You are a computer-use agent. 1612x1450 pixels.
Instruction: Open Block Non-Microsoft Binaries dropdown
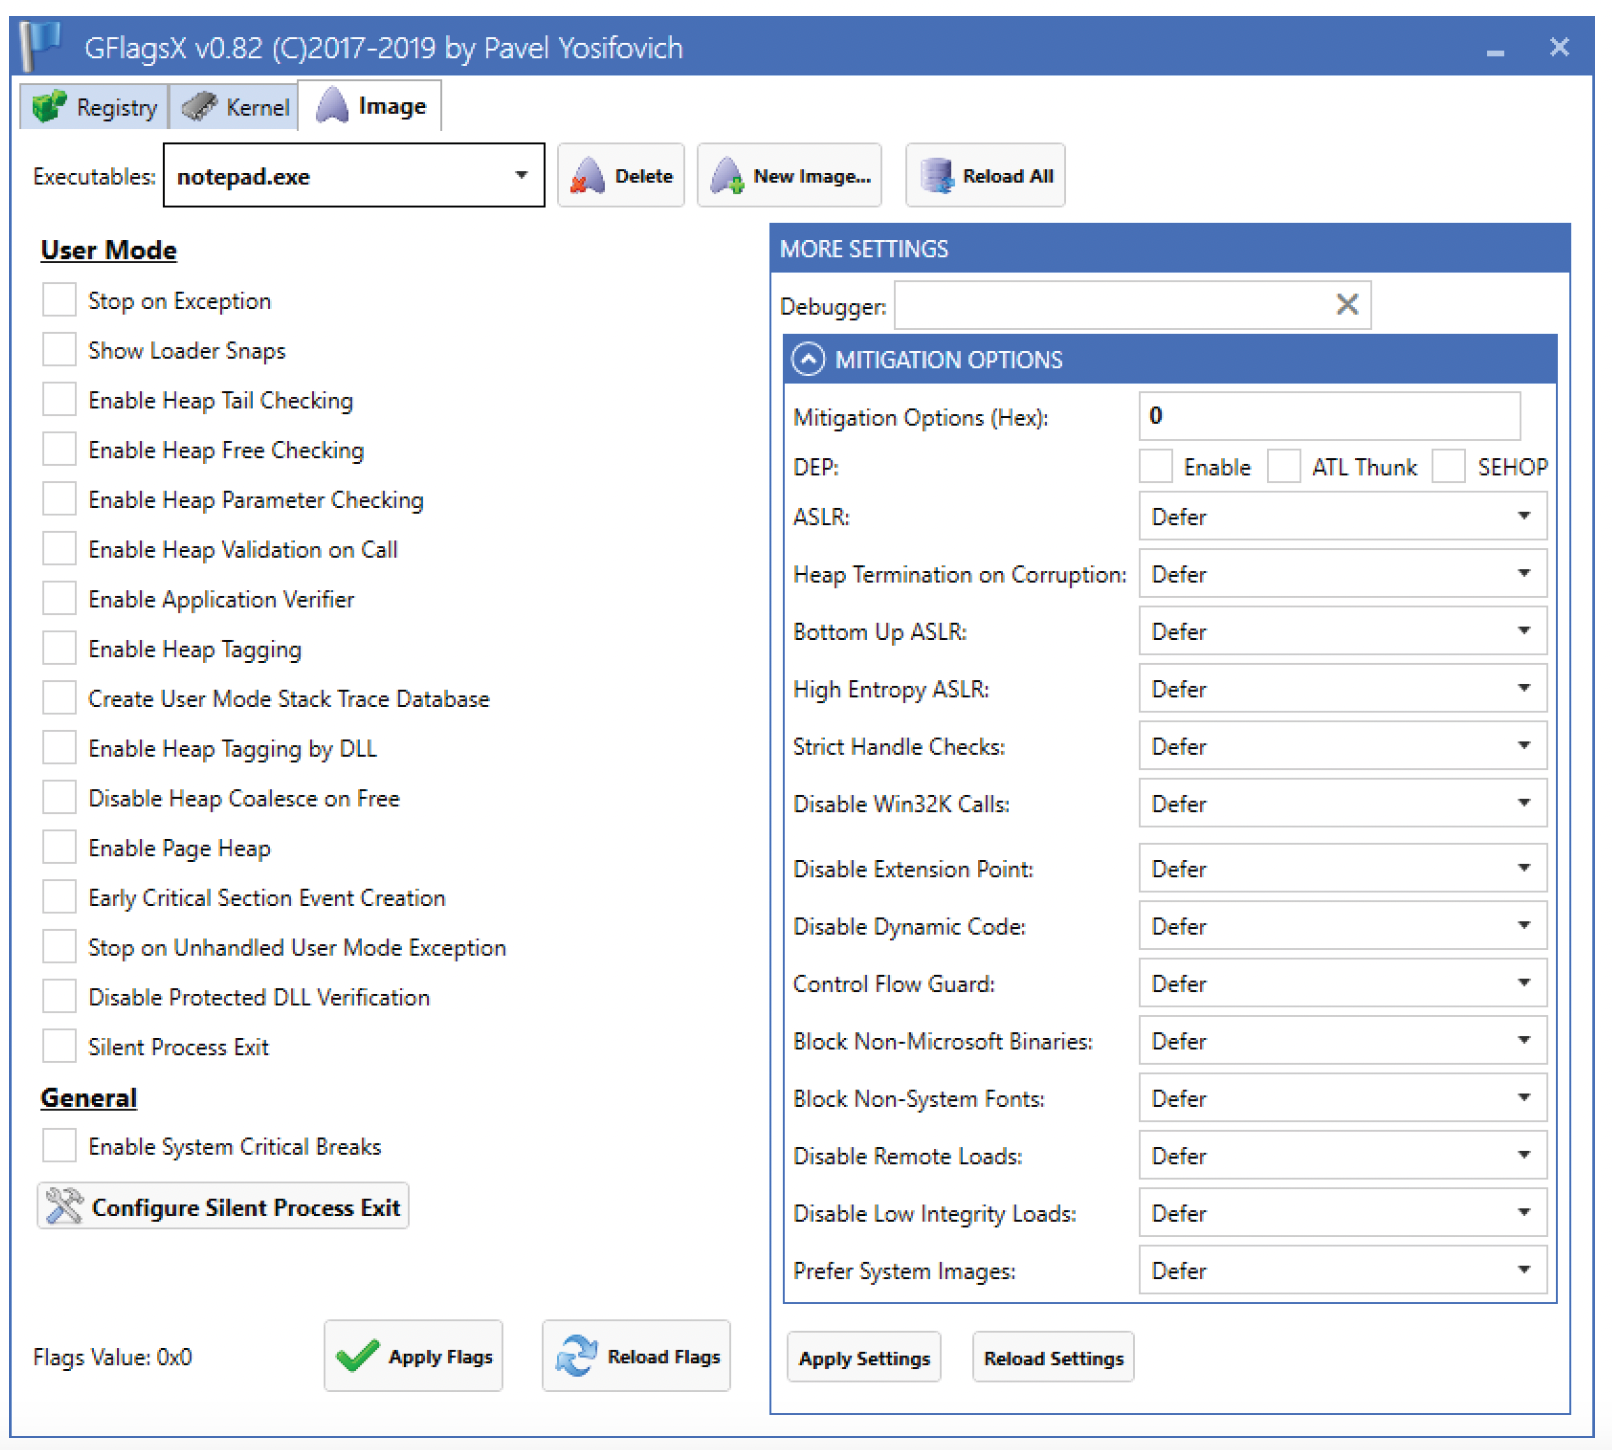tap(1343, 1041)
